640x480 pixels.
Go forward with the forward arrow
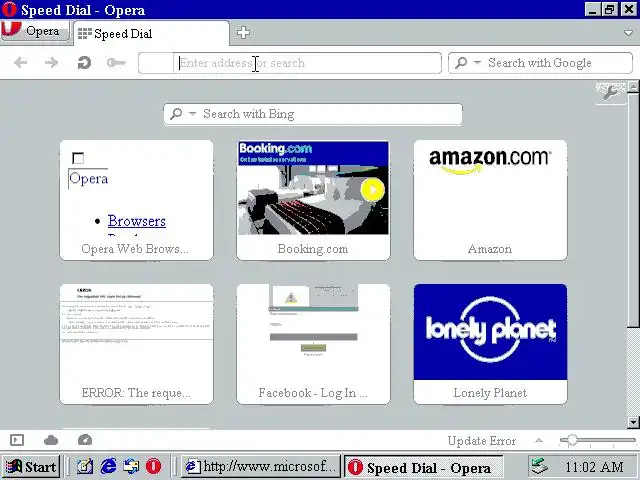click(x=51, y=62)
